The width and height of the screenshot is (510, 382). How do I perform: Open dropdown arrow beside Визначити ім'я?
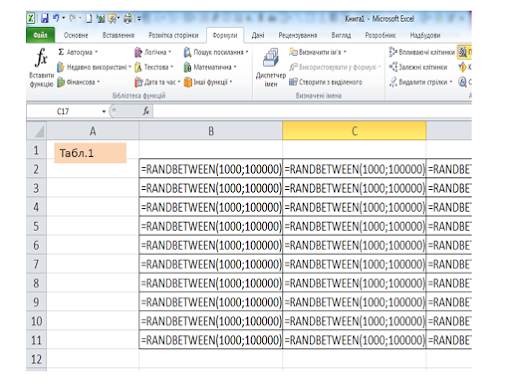[345, 52]
